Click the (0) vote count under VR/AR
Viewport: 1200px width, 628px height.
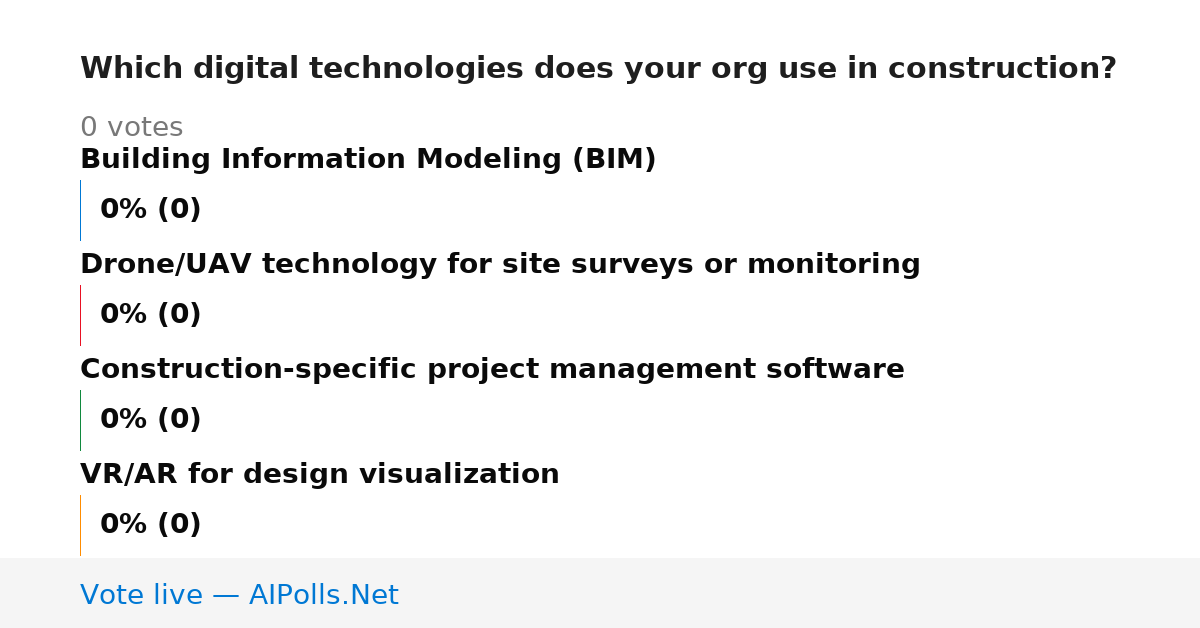pyautogui.click(x=179, y=525)
